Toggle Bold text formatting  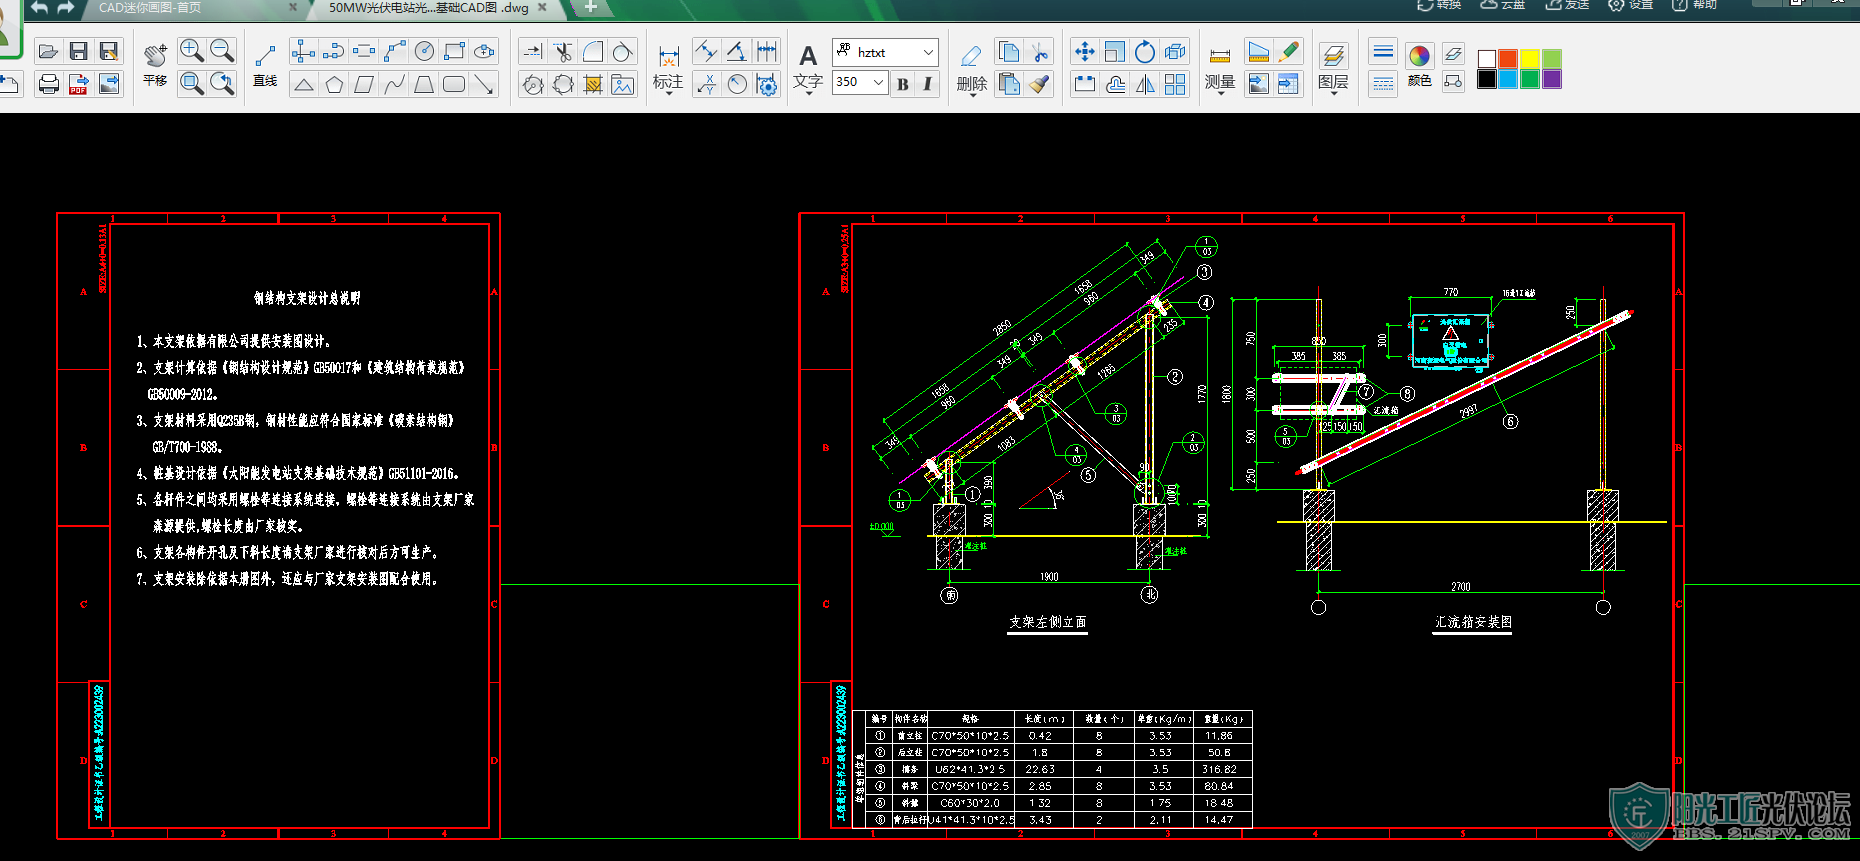pos(903,84)
